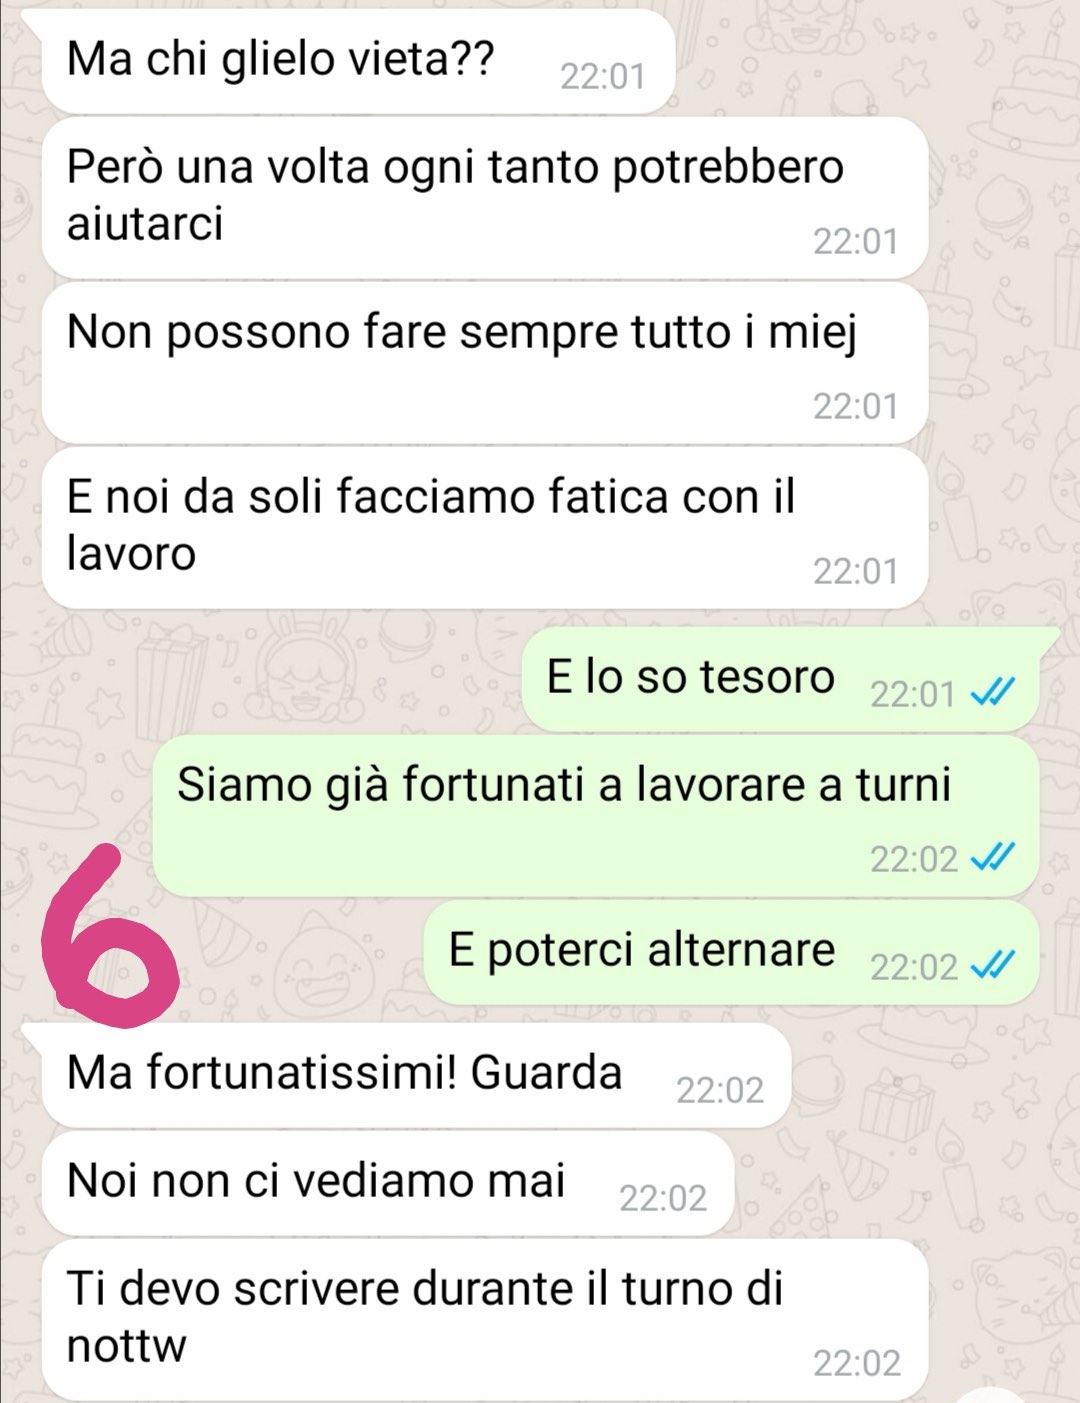Select the 'Però una volta ogni tanto' message
Image resolution: width=1080 pixels, height=1403 pixels.
click(485, 198)
